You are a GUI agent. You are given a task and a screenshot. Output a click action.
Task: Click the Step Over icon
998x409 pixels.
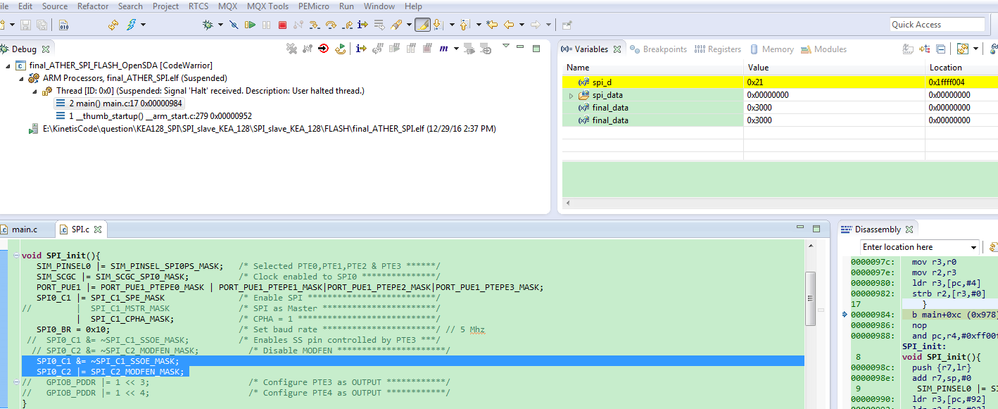click(x=331, y=25)
